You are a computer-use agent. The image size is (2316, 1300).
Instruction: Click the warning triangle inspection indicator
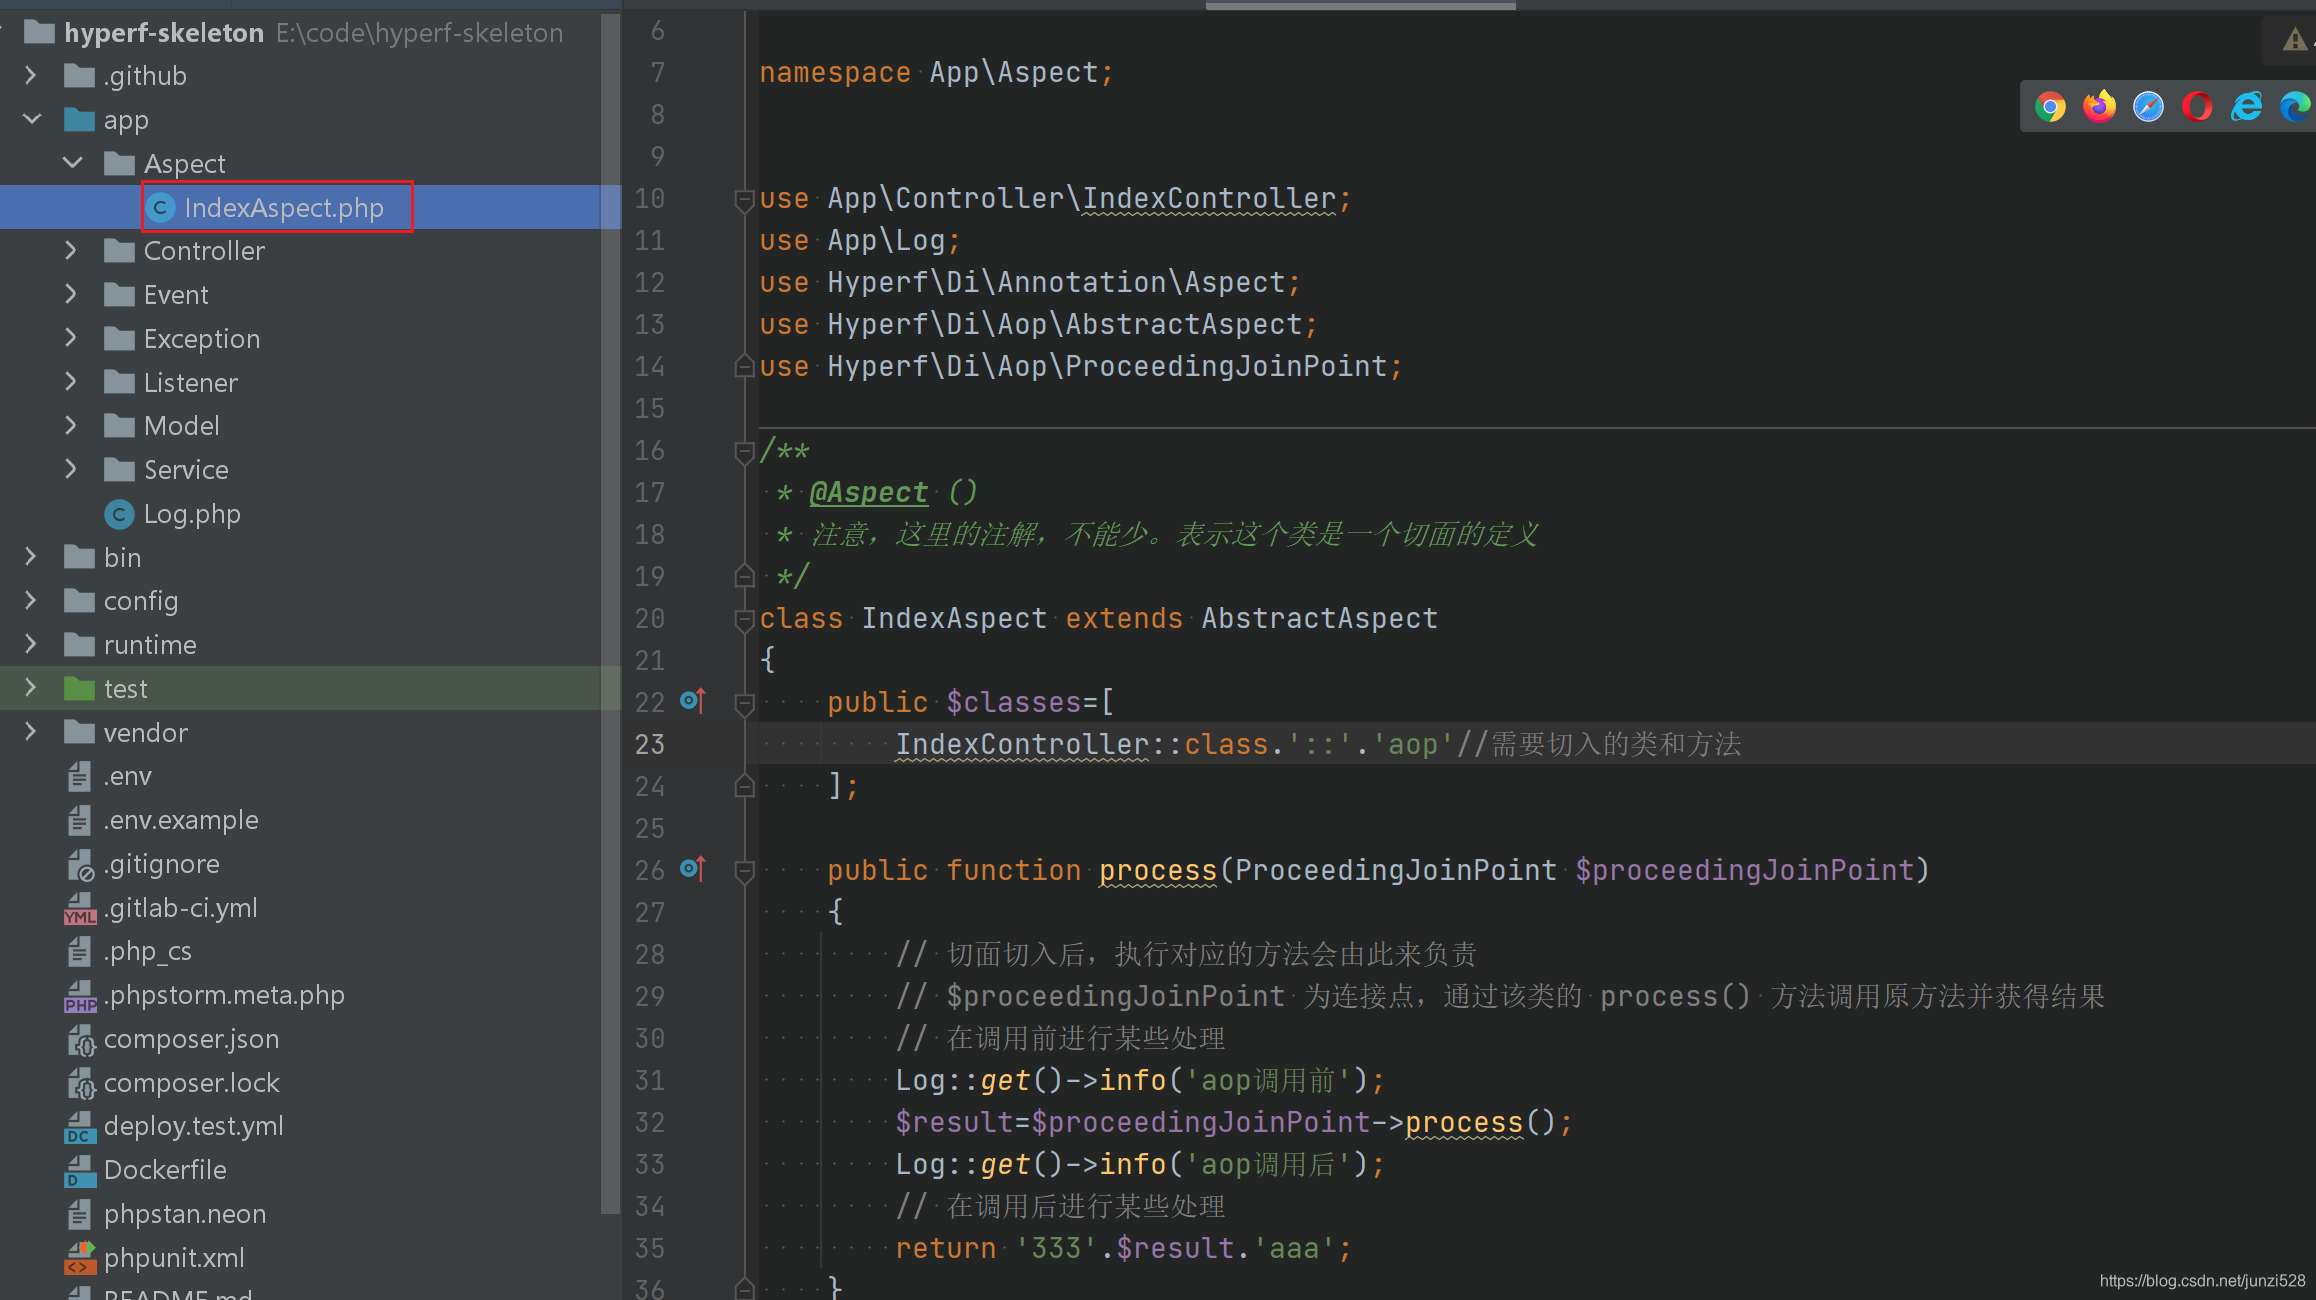tap(2294, 40)
